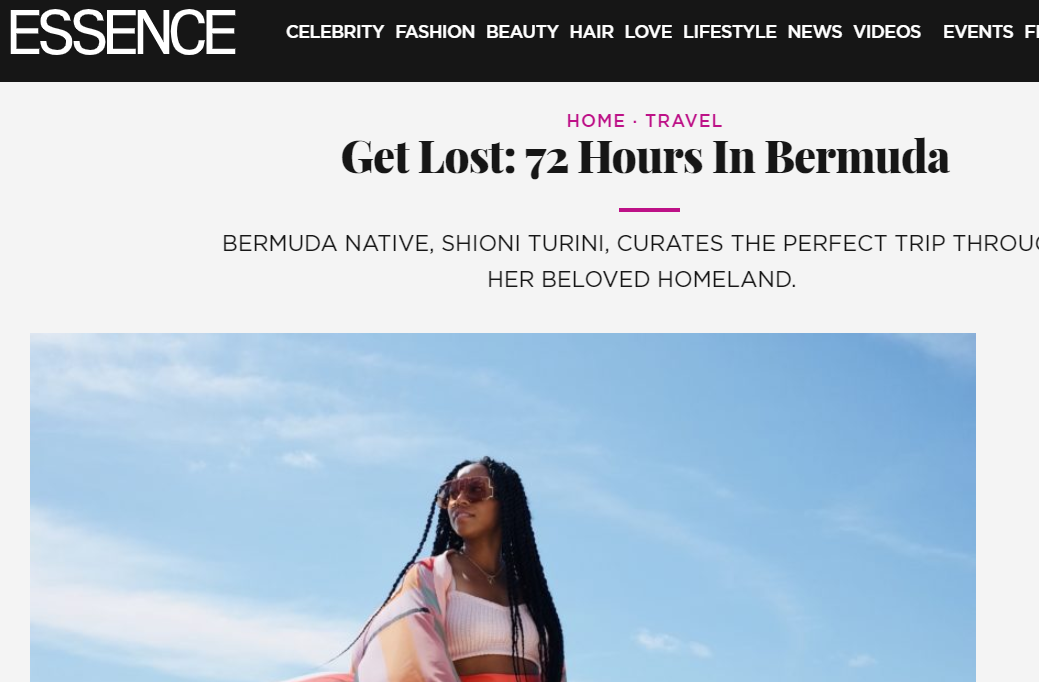Click the woman's sunglasses in the photo
The width and height of the screenshot is (1039, 682).
465,490
